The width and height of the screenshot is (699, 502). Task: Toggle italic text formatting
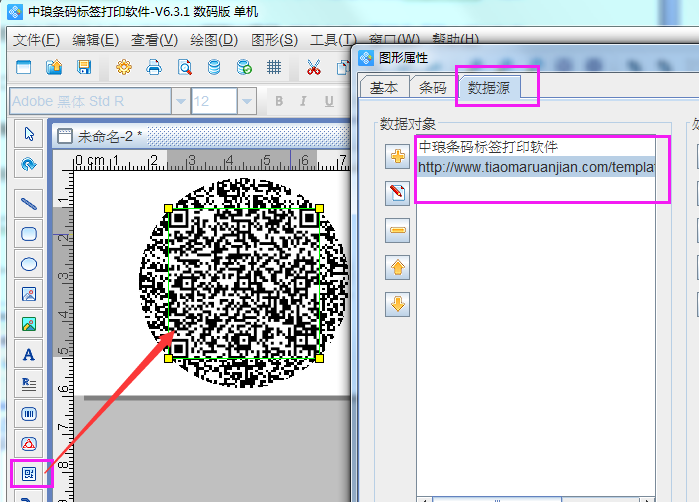[x=305, y=101]
